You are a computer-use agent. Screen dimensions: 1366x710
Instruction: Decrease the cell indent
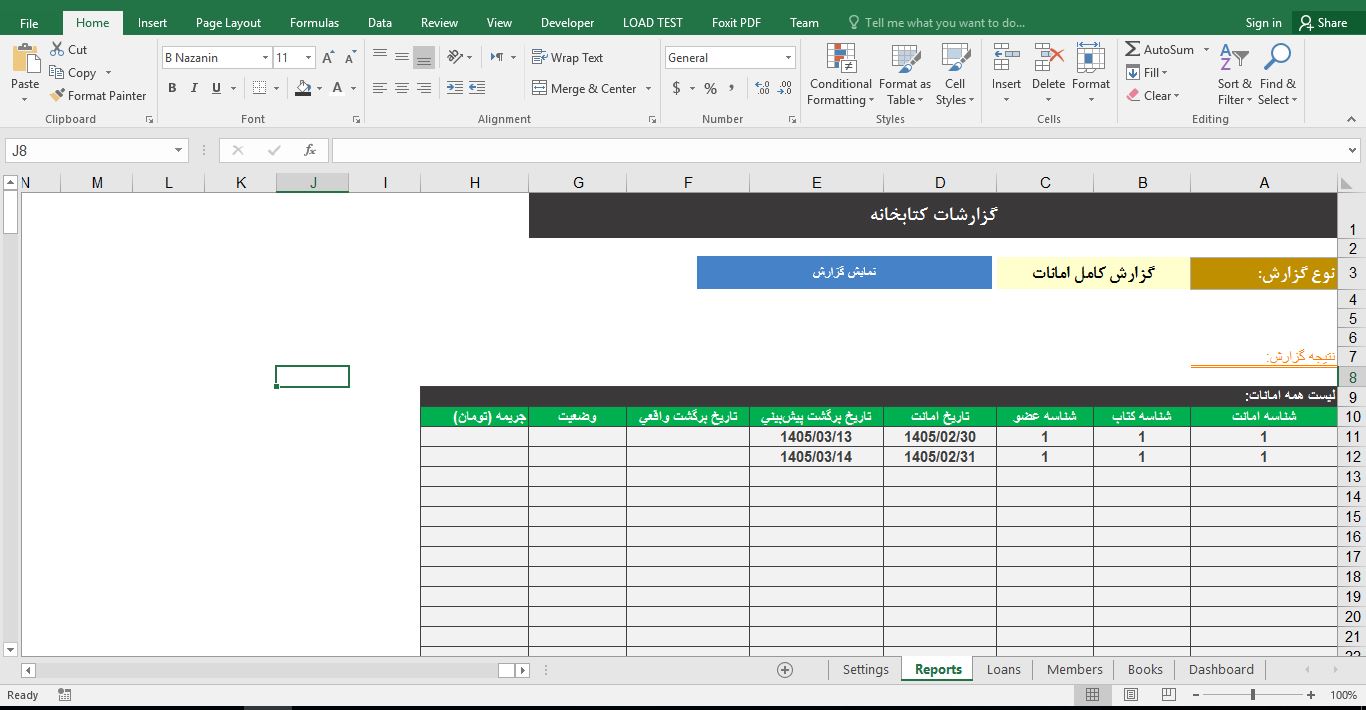tap(454, 88)
